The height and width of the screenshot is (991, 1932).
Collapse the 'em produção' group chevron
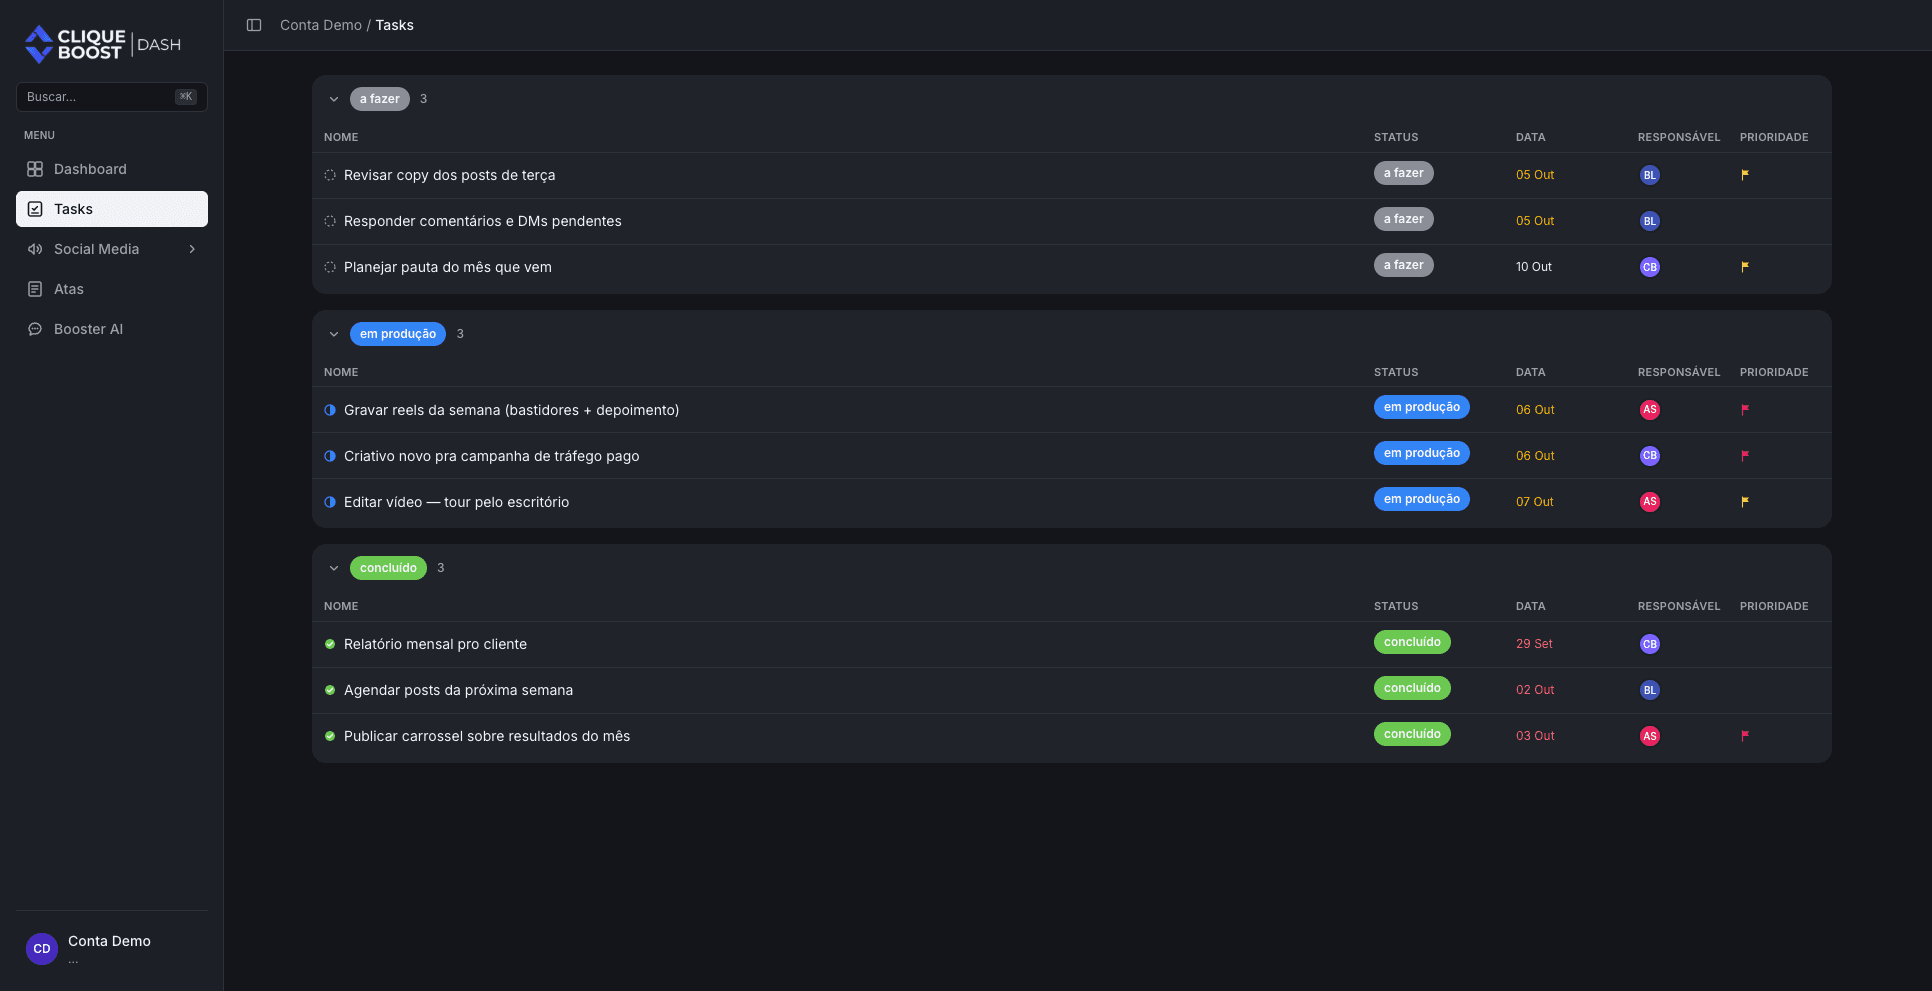pos(334,334)
